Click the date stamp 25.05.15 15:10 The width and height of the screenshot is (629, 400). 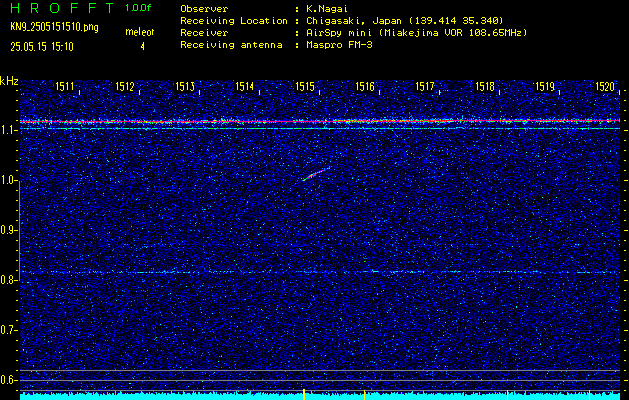(x=42, y=47)
